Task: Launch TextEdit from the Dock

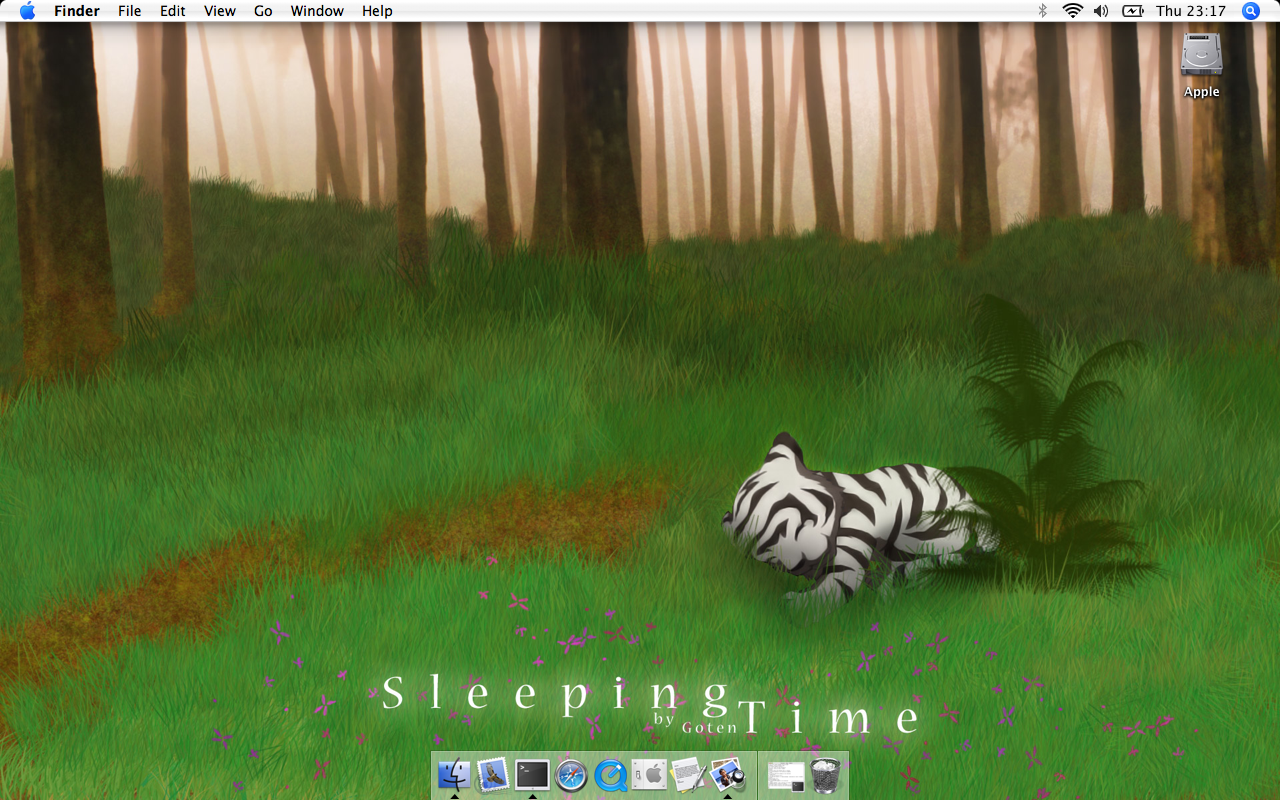Action: click(x=688, y=775)
